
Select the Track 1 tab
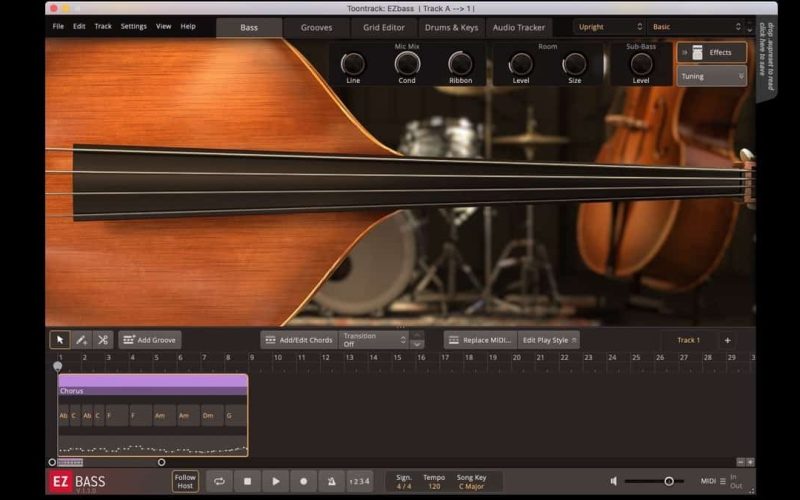[688, 340]
